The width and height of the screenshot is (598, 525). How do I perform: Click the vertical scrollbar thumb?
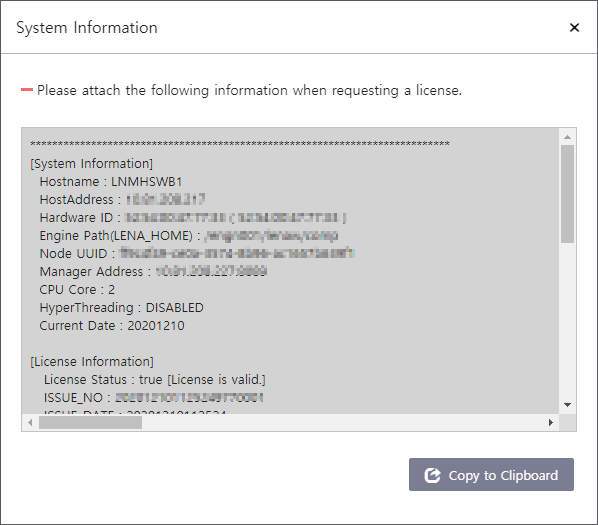click(x=567, y=194)
